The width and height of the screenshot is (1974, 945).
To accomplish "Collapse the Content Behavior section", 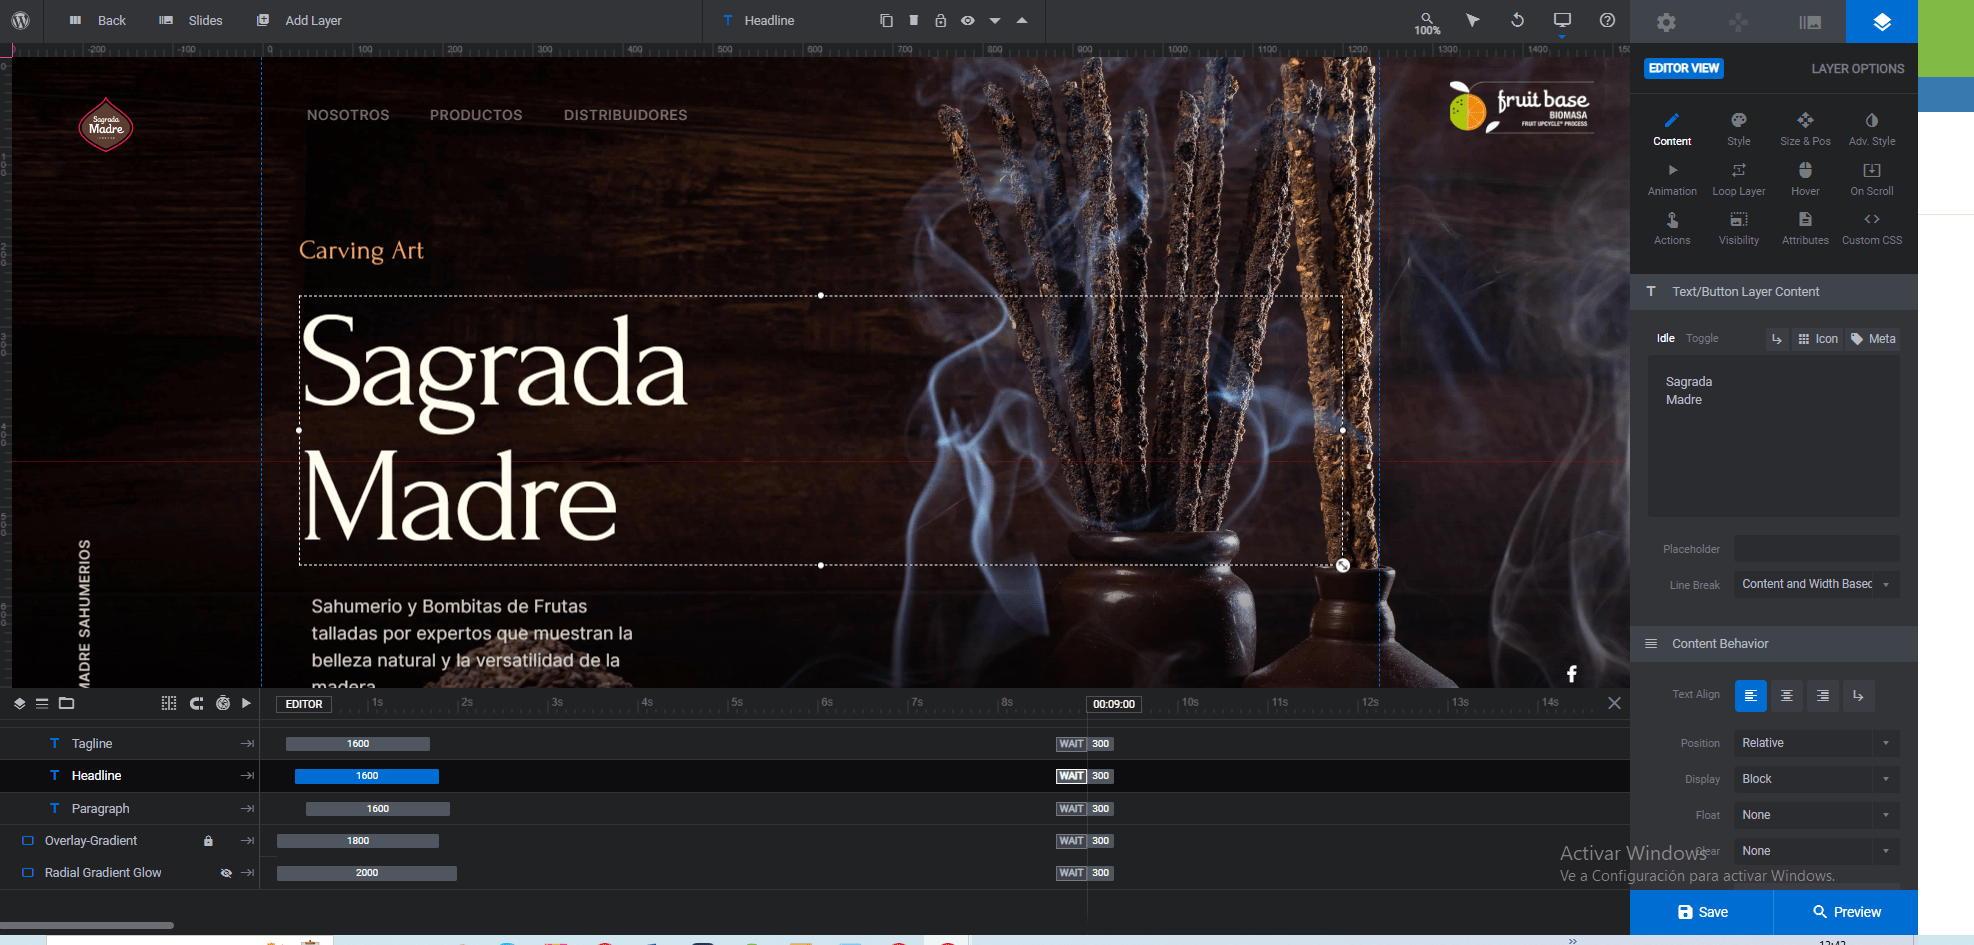I will pos(1774,644).
